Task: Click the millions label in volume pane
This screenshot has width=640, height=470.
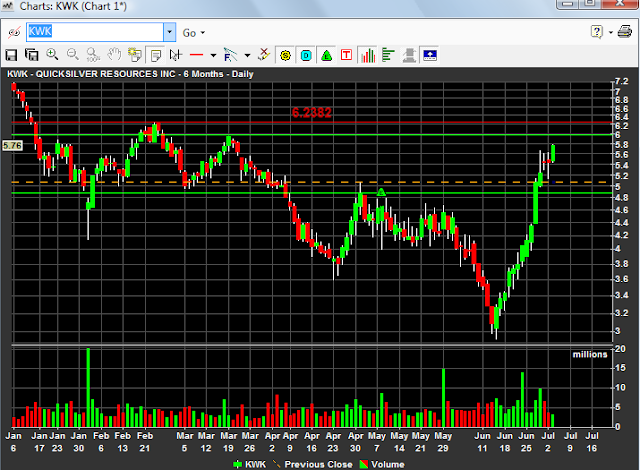Action: point(590,354)
